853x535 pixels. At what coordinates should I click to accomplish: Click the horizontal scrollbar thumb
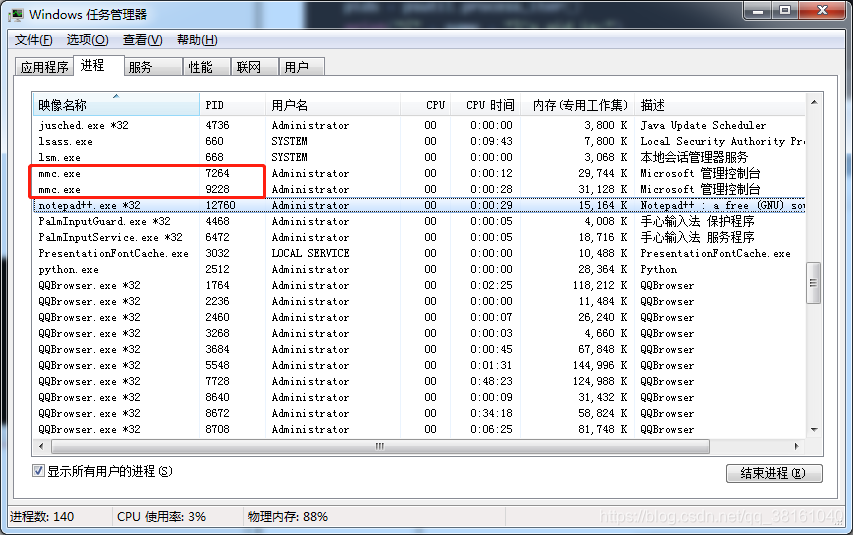tap(380, 446)
